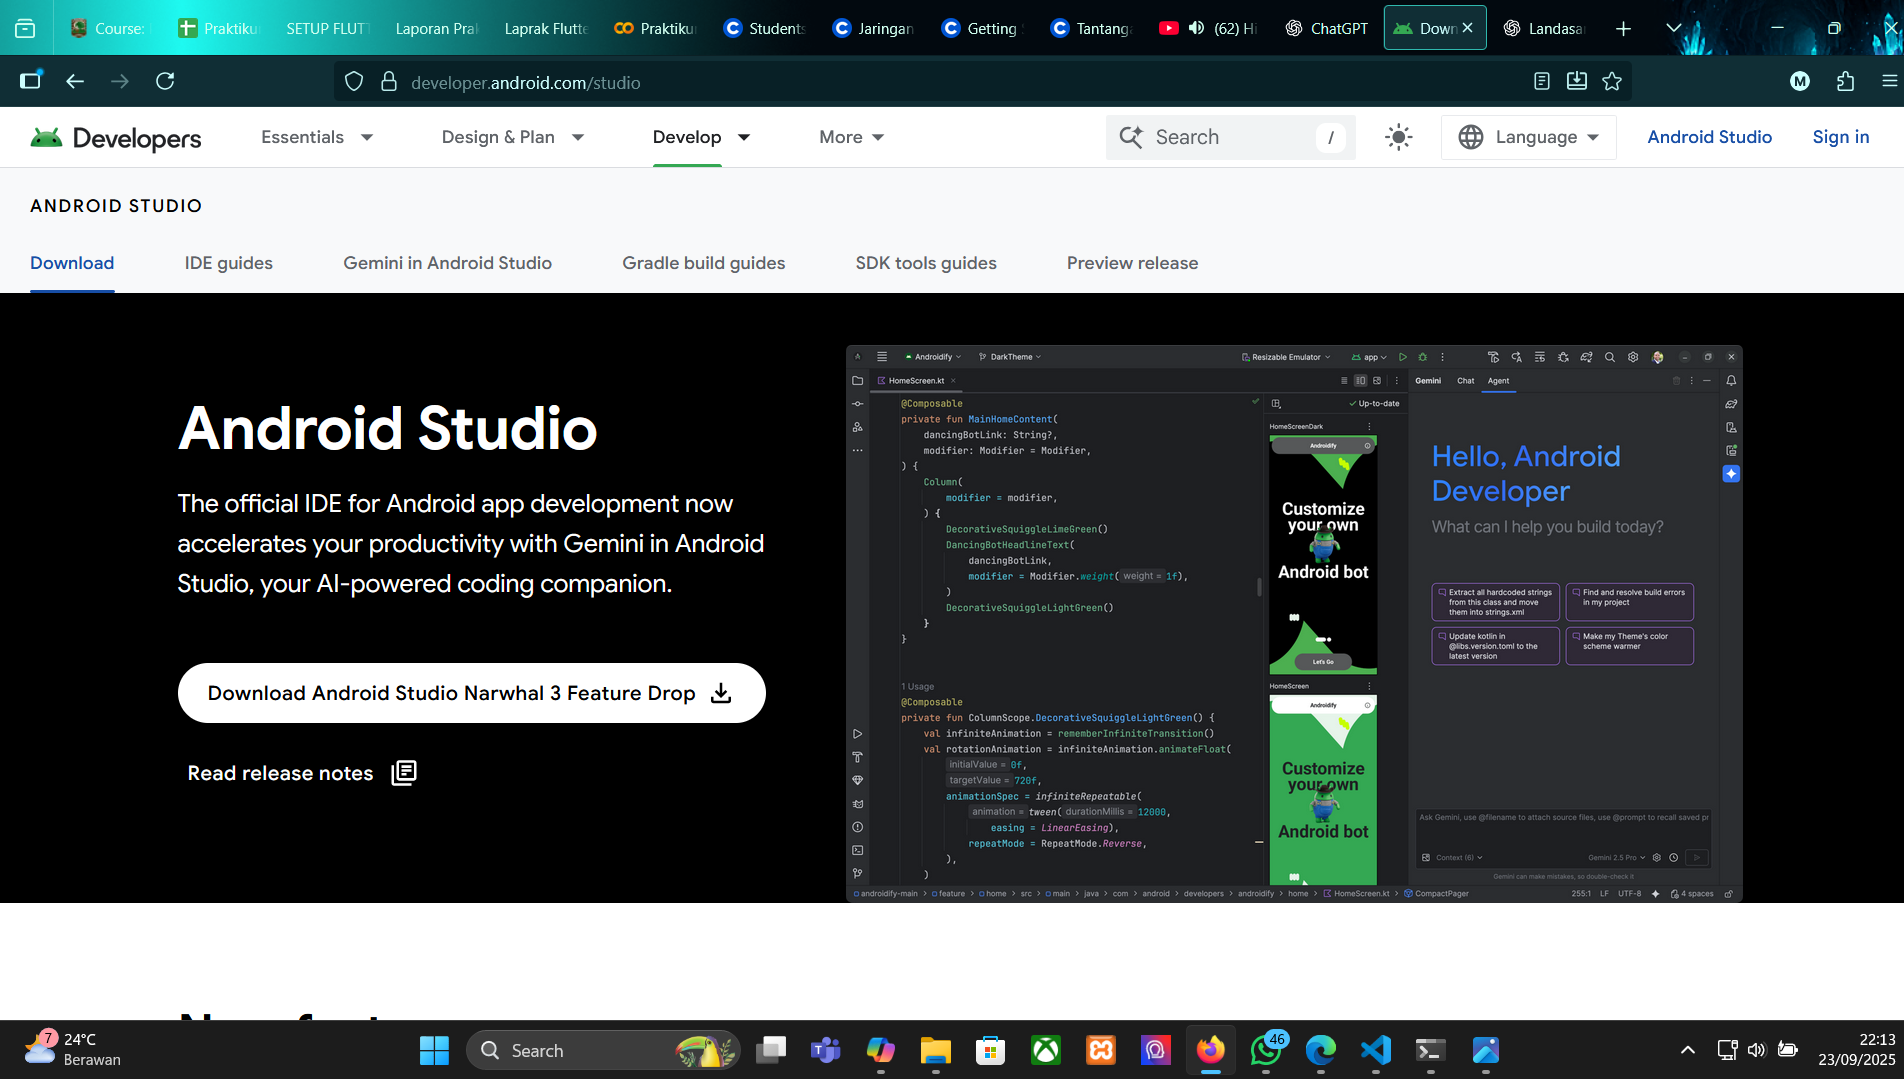Bookmark this page with the star icon

(1611, 82)
